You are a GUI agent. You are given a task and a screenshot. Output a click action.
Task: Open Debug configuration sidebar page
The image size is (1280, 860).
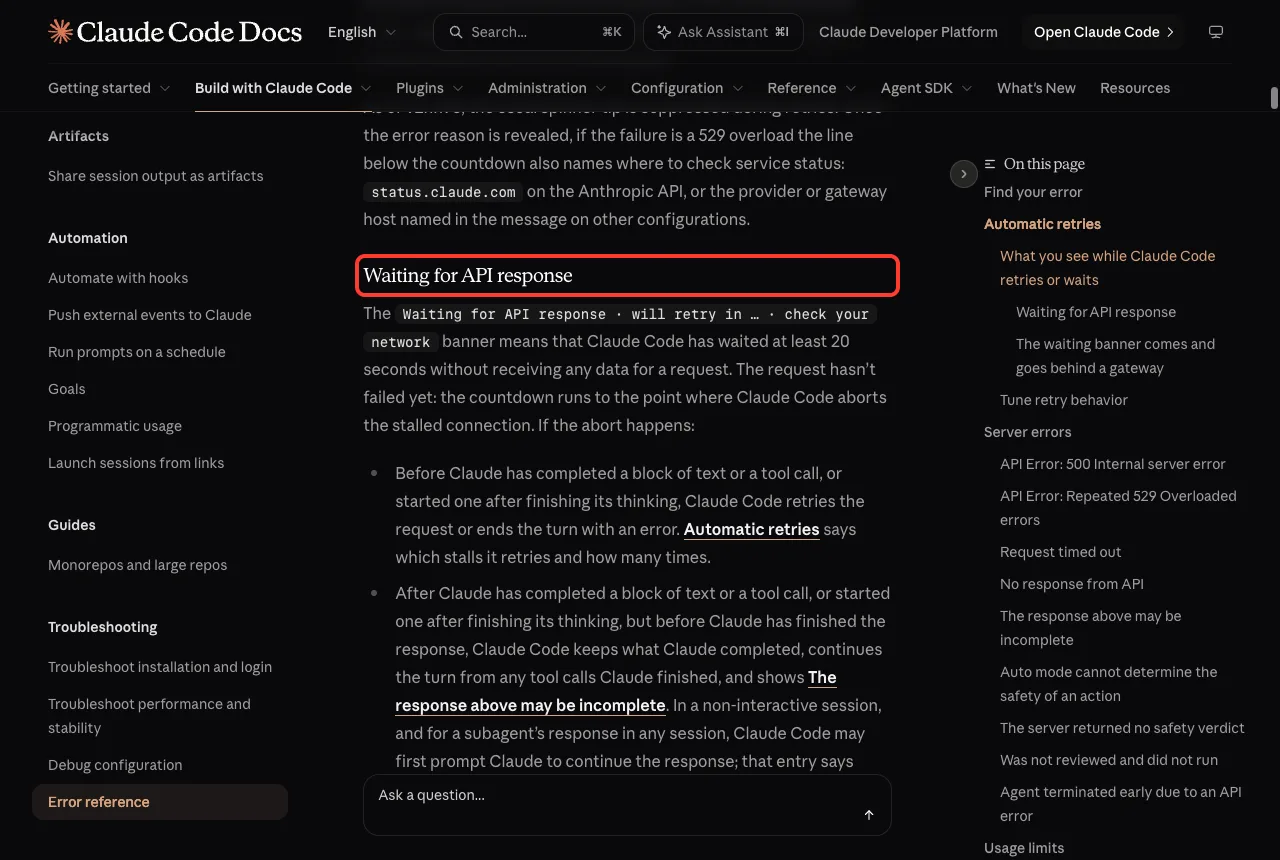pyautogui.click(x=115, y=765)
